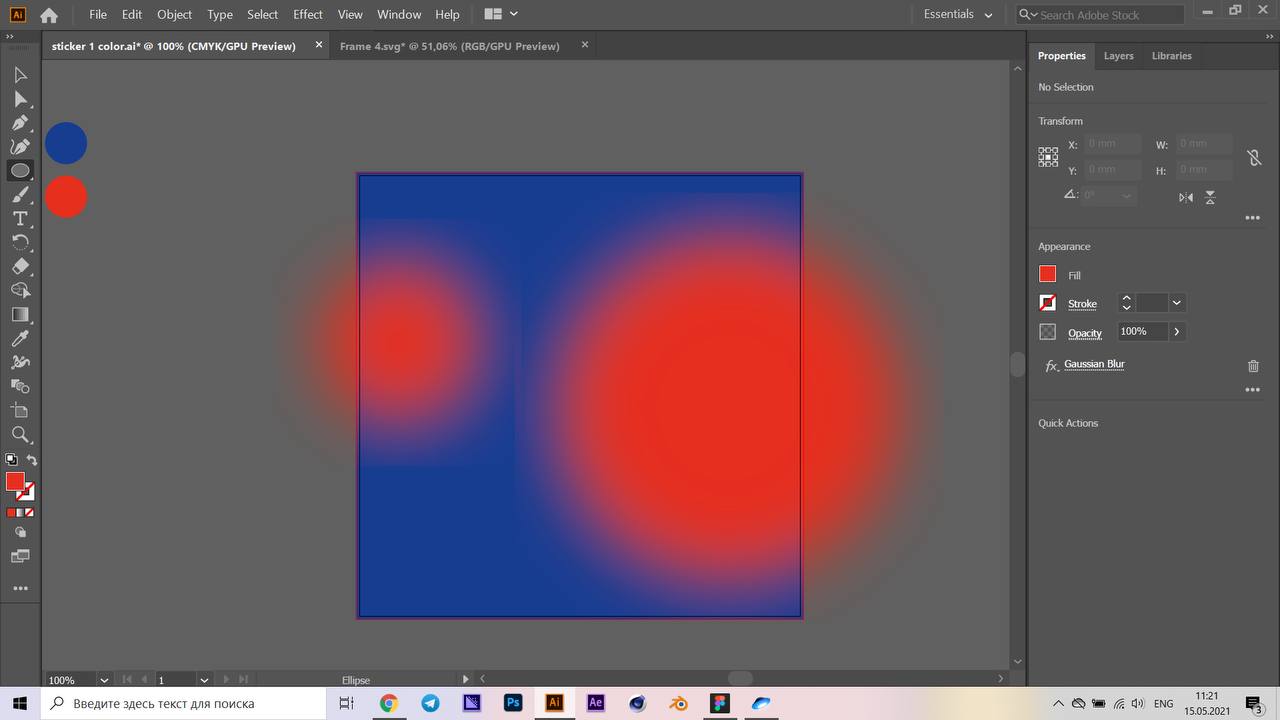Viewport: 1280px width, 720px height.
Task: Switch to the Libraries tab
Action: [1171, 56]
